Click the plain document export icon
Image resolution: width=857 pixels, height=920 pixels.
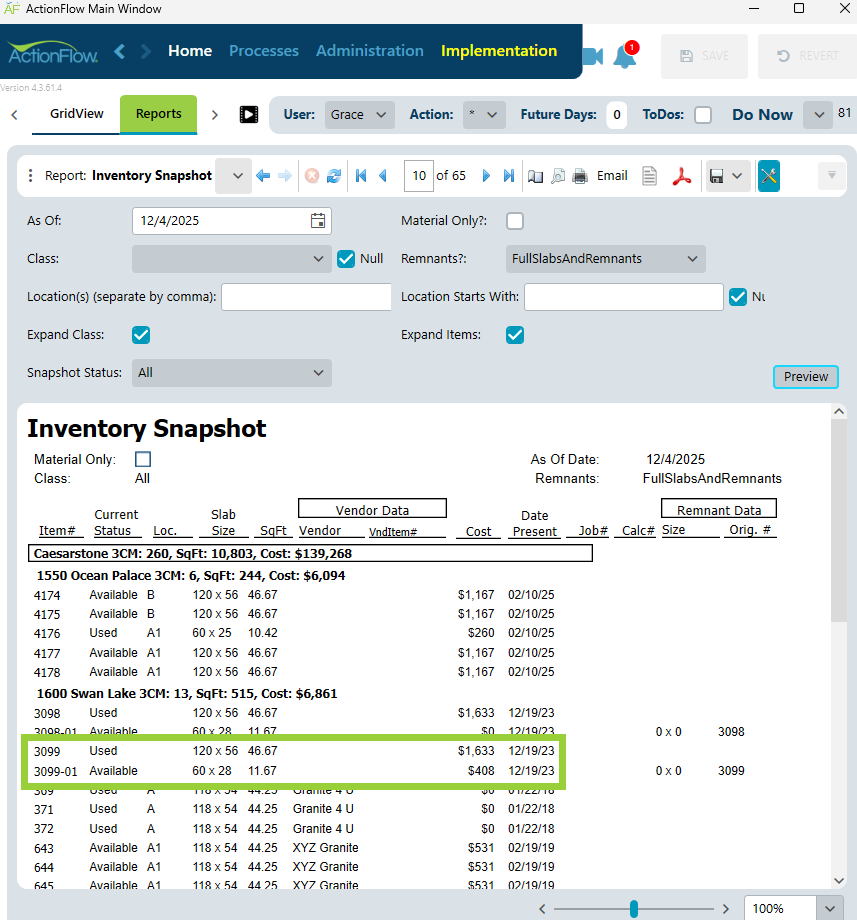[649, 176]
